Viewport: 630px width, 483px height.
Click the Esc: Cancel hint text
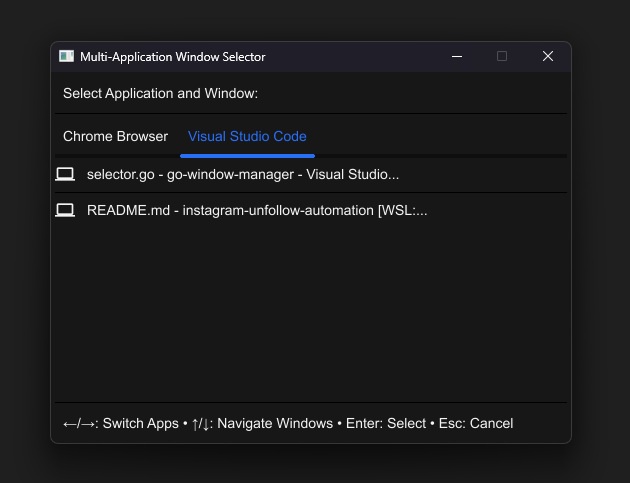pyautogui.click(x=476, y=424)
